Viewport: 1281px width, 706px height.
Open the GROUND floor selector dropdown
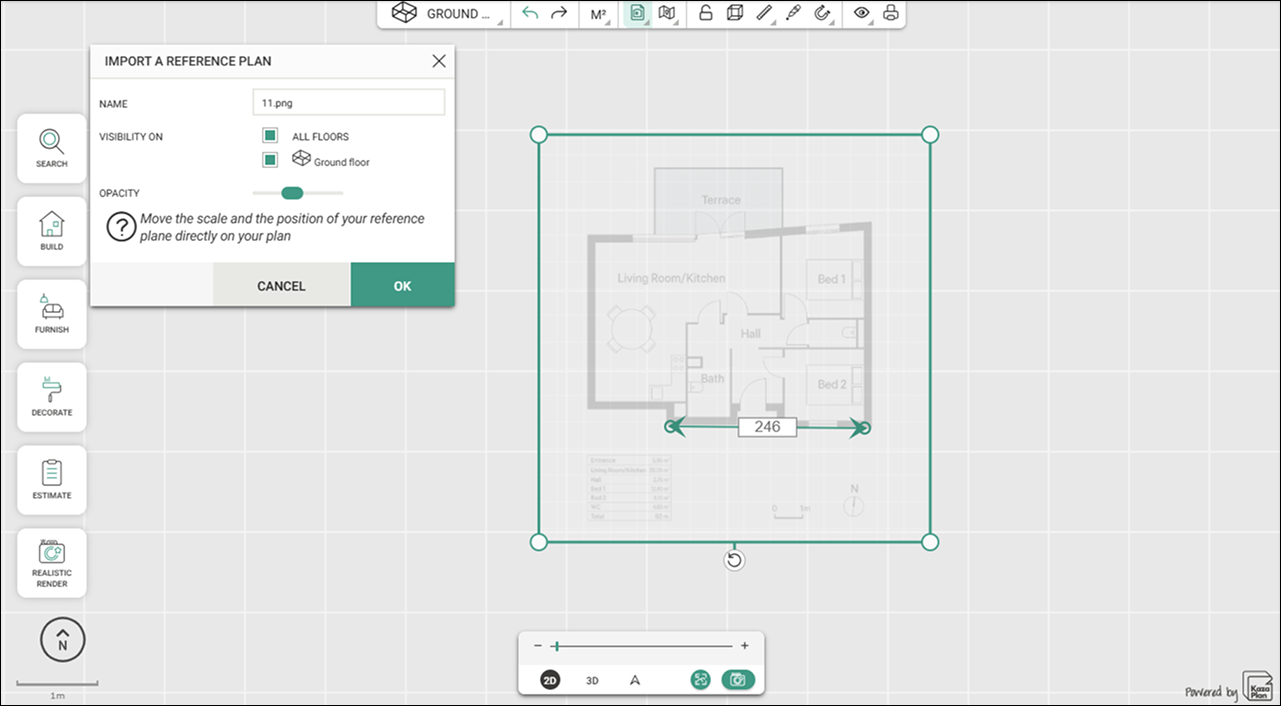pos(445,14)
